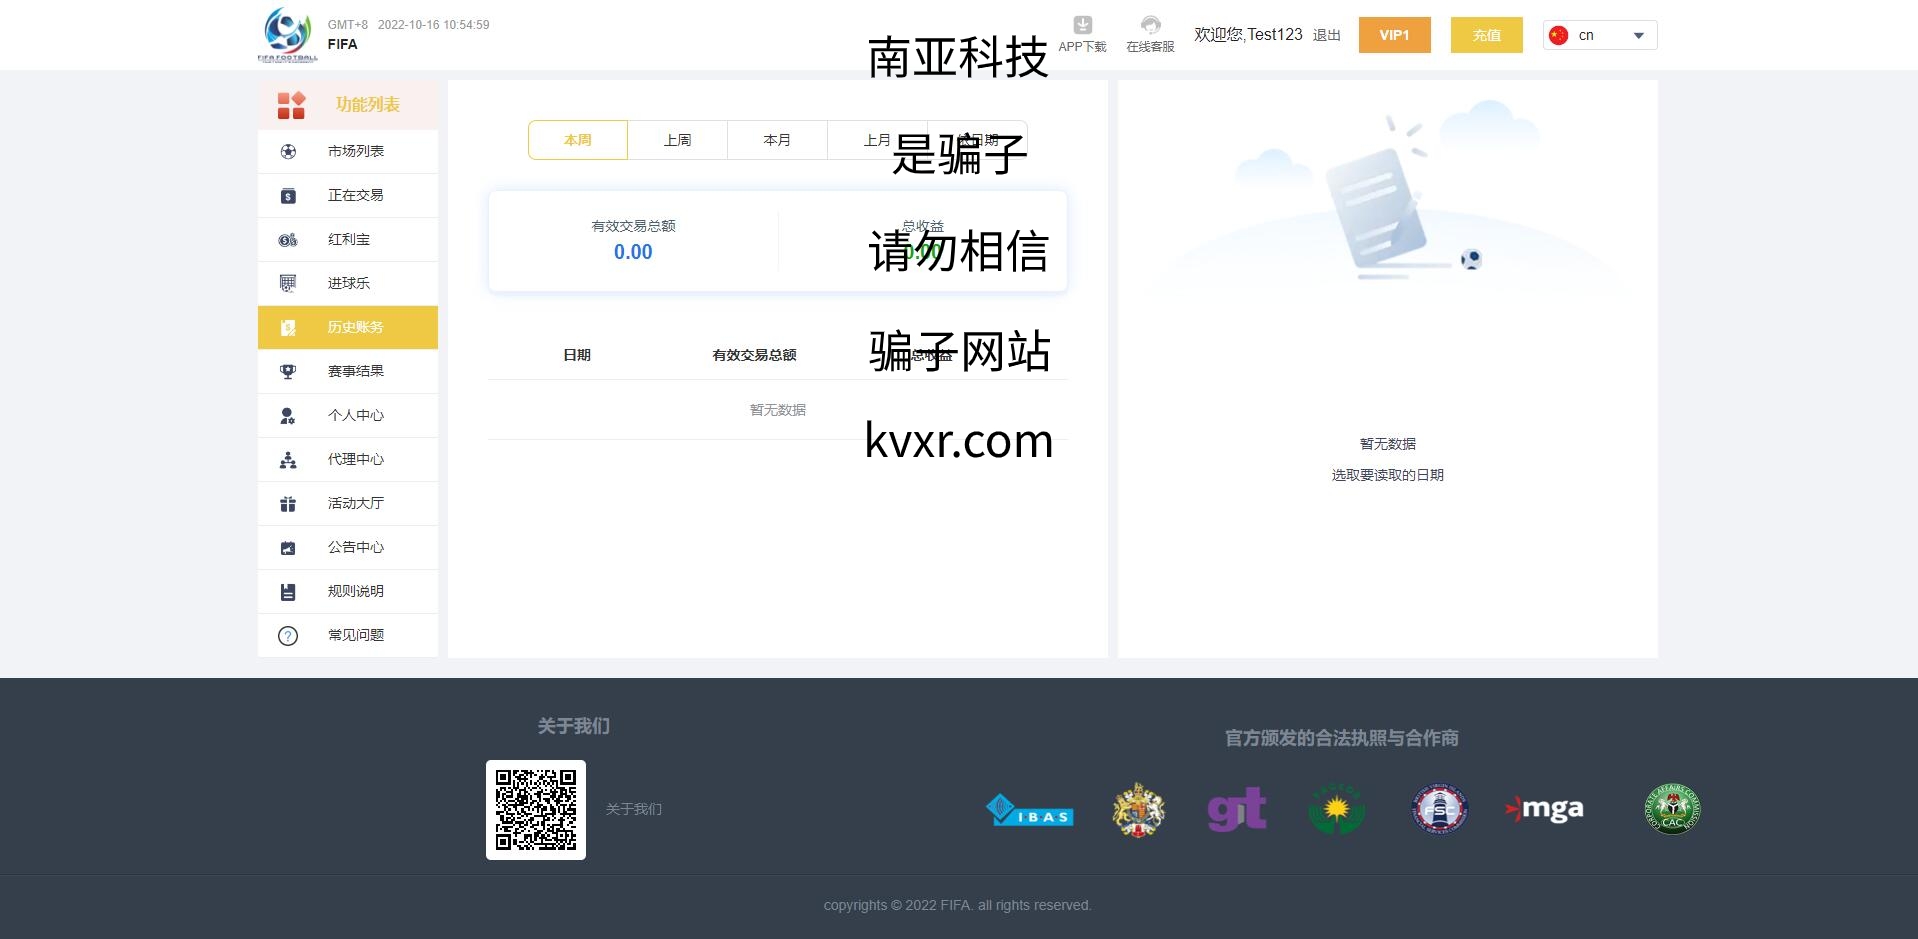1918x939 pixels.
Task: Click the QR code image
Action: tap(536, 810)
